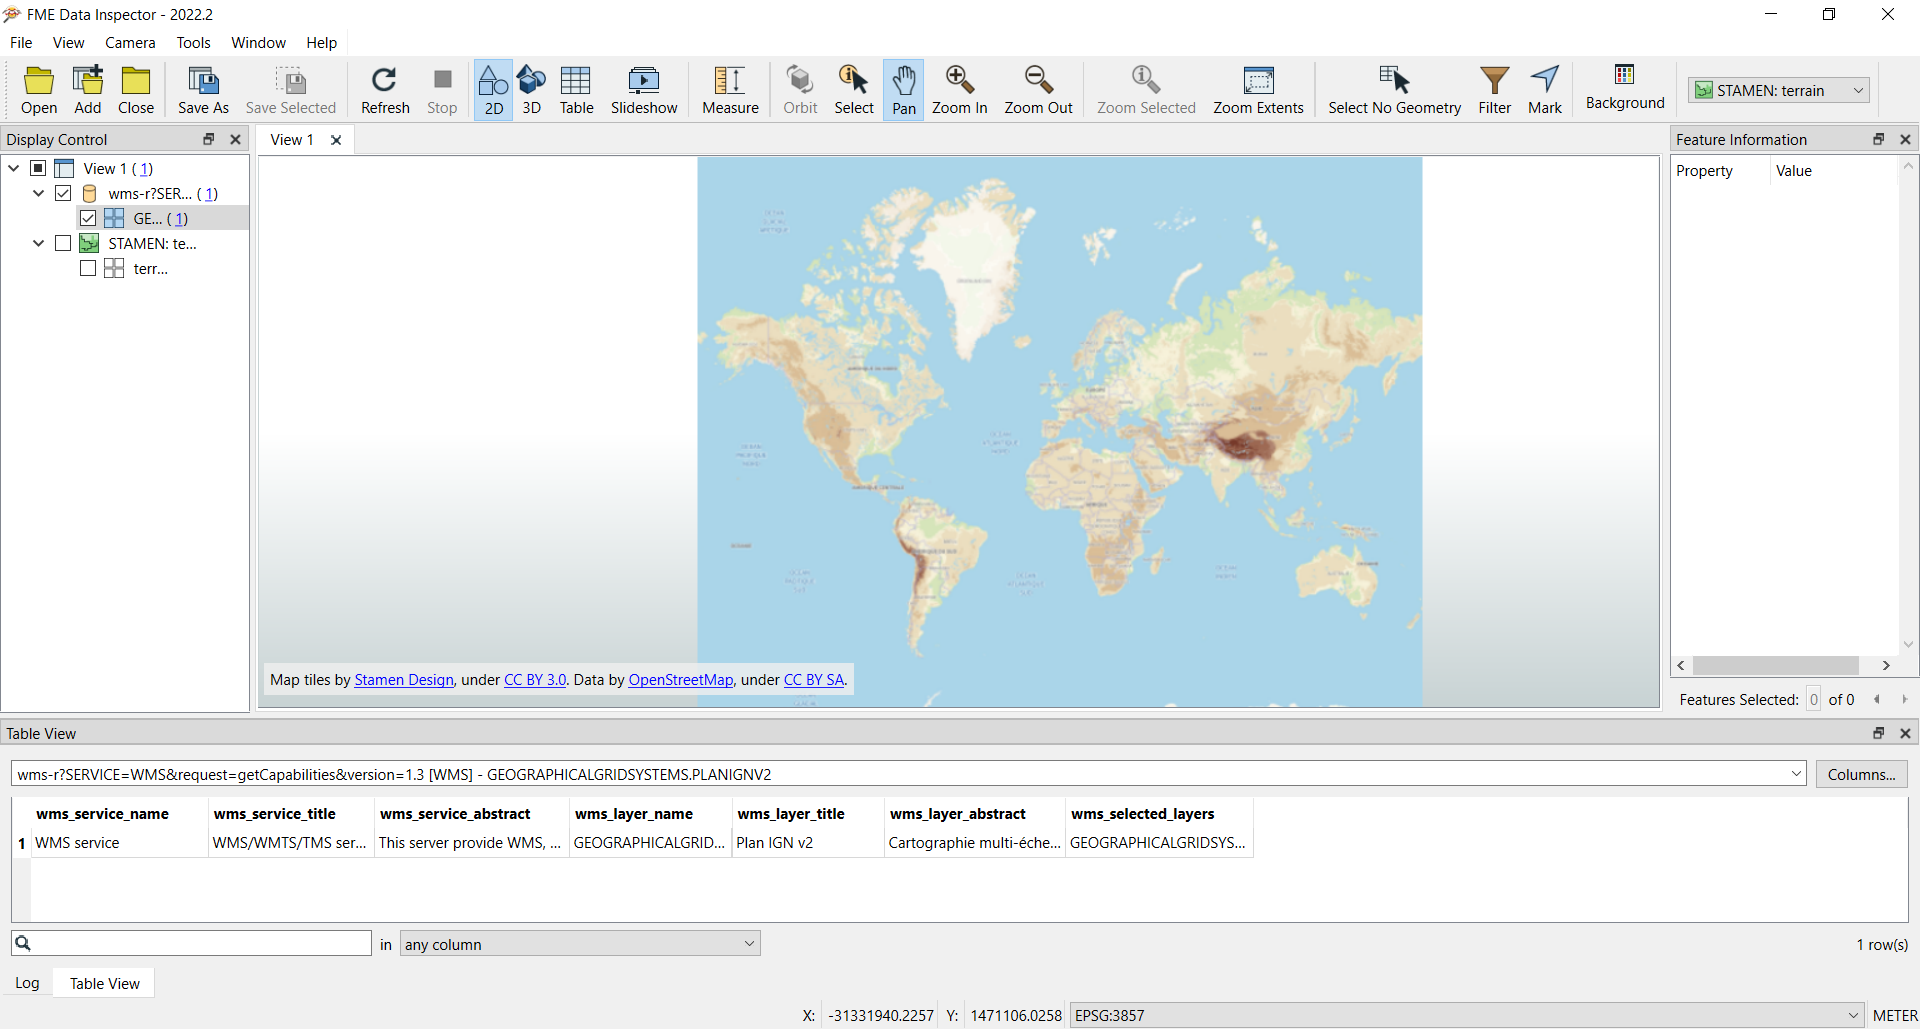Switch to 3D view mode
Image resolution: width=1920 pixels, height=1029 pixels.
click(x=531, y=90)
